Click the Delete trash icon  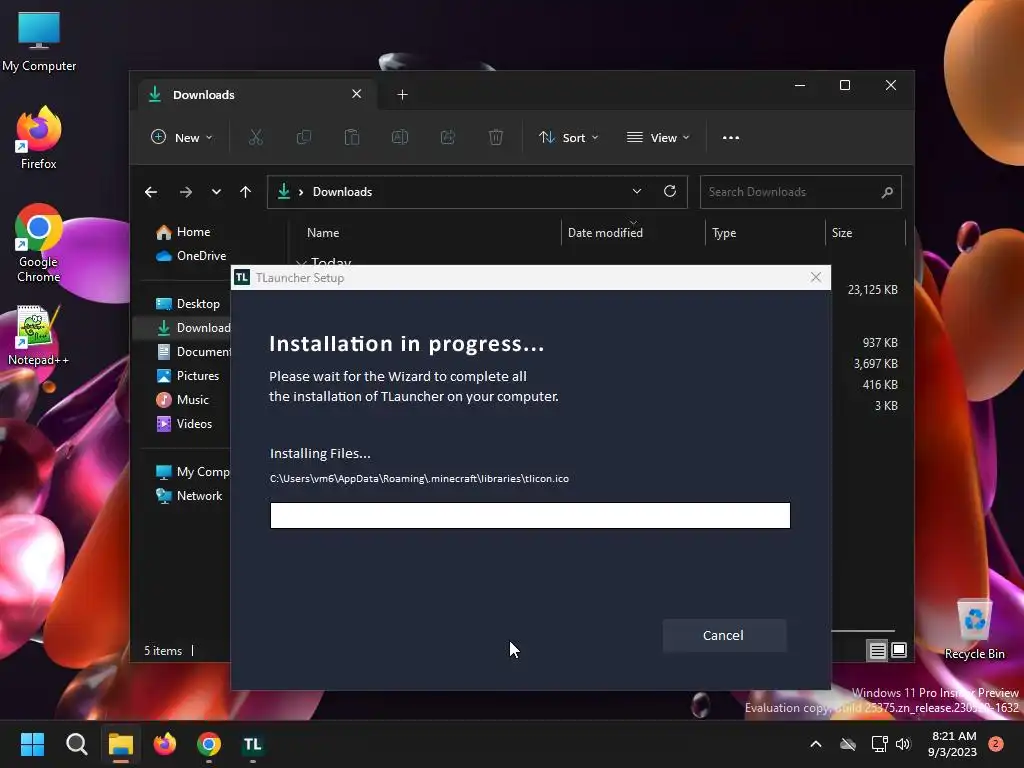pyautogui.click(x=496, y=138)
